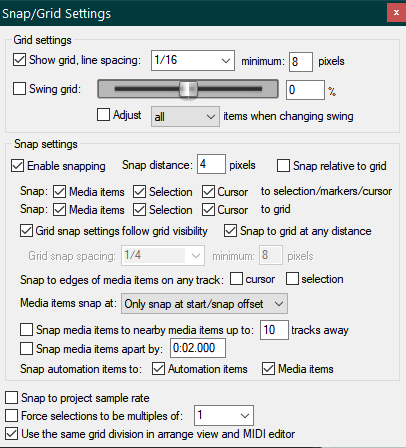Check the Adjust items when changing swing box
The width and height of the screenshot is (406, 448).
103,115
